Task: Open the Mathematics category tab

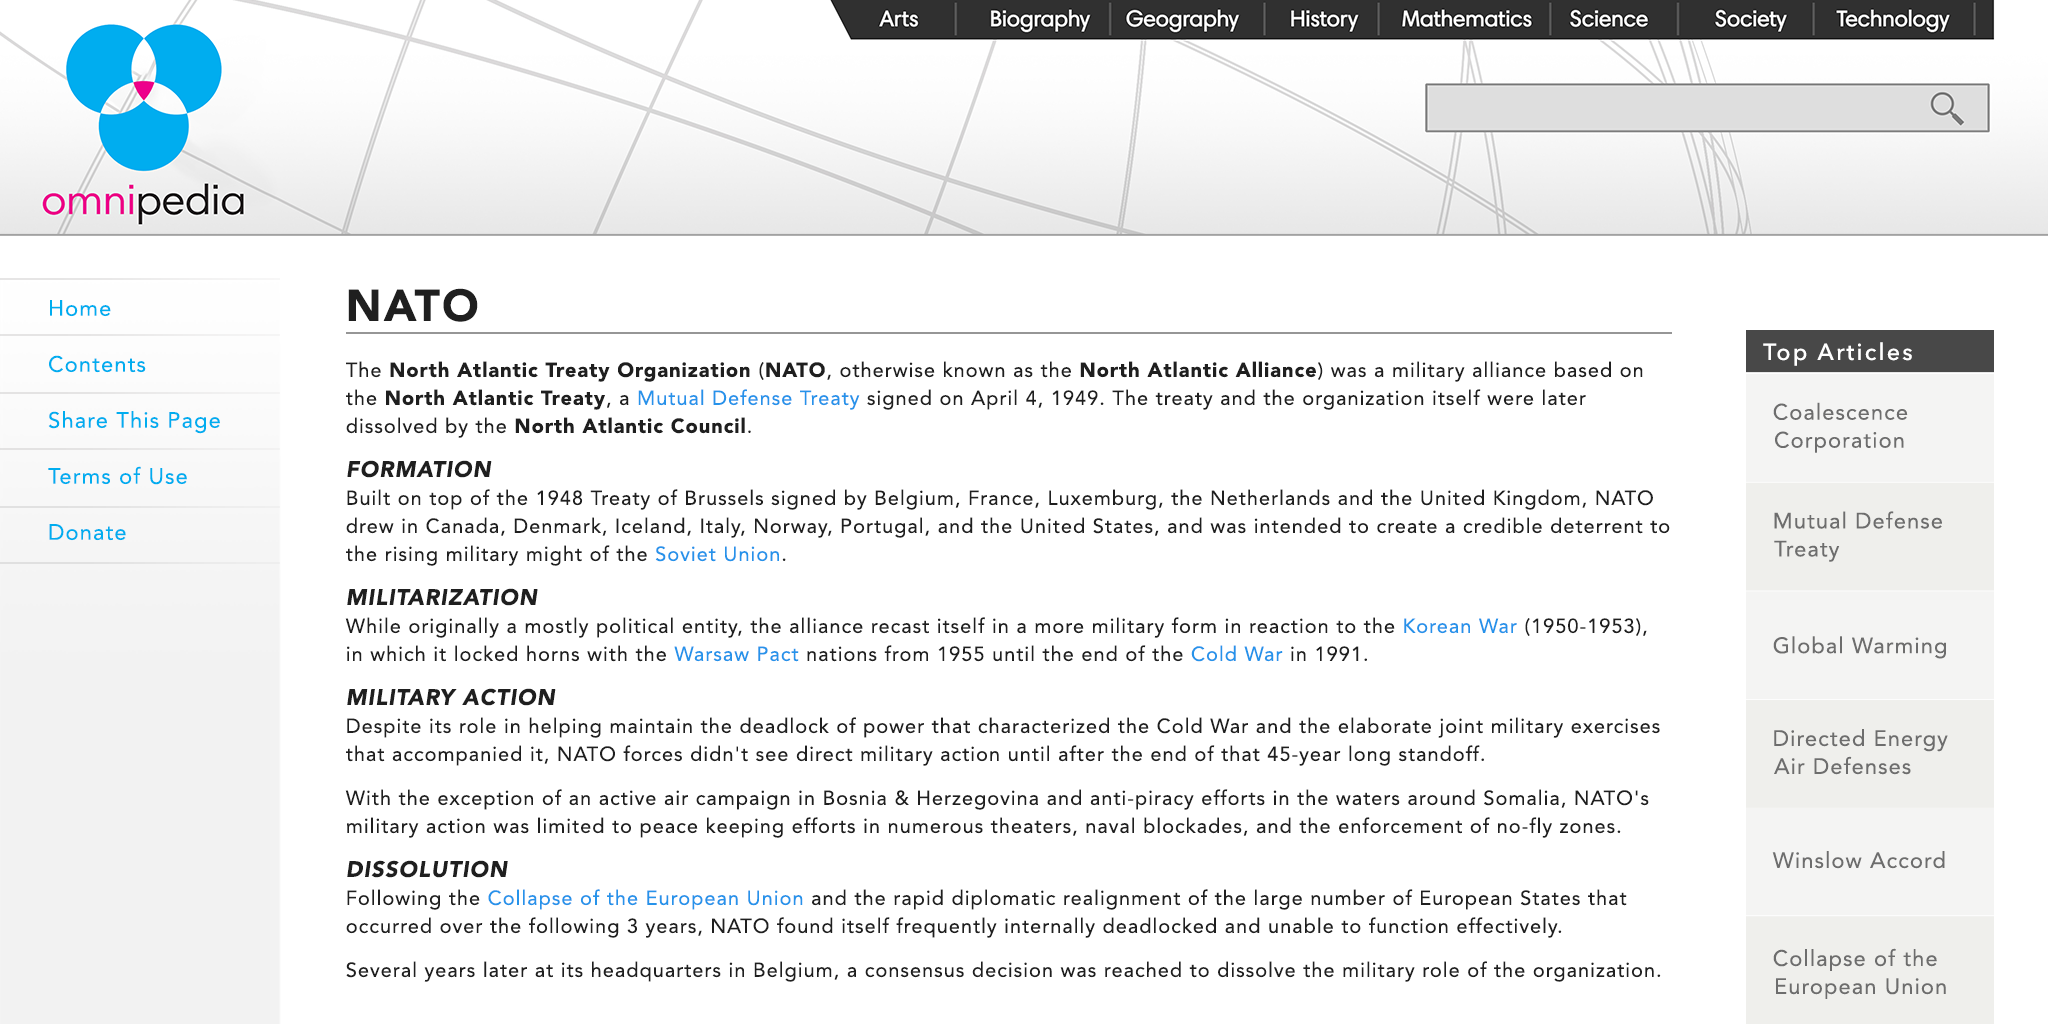Action: [1466, 19]
